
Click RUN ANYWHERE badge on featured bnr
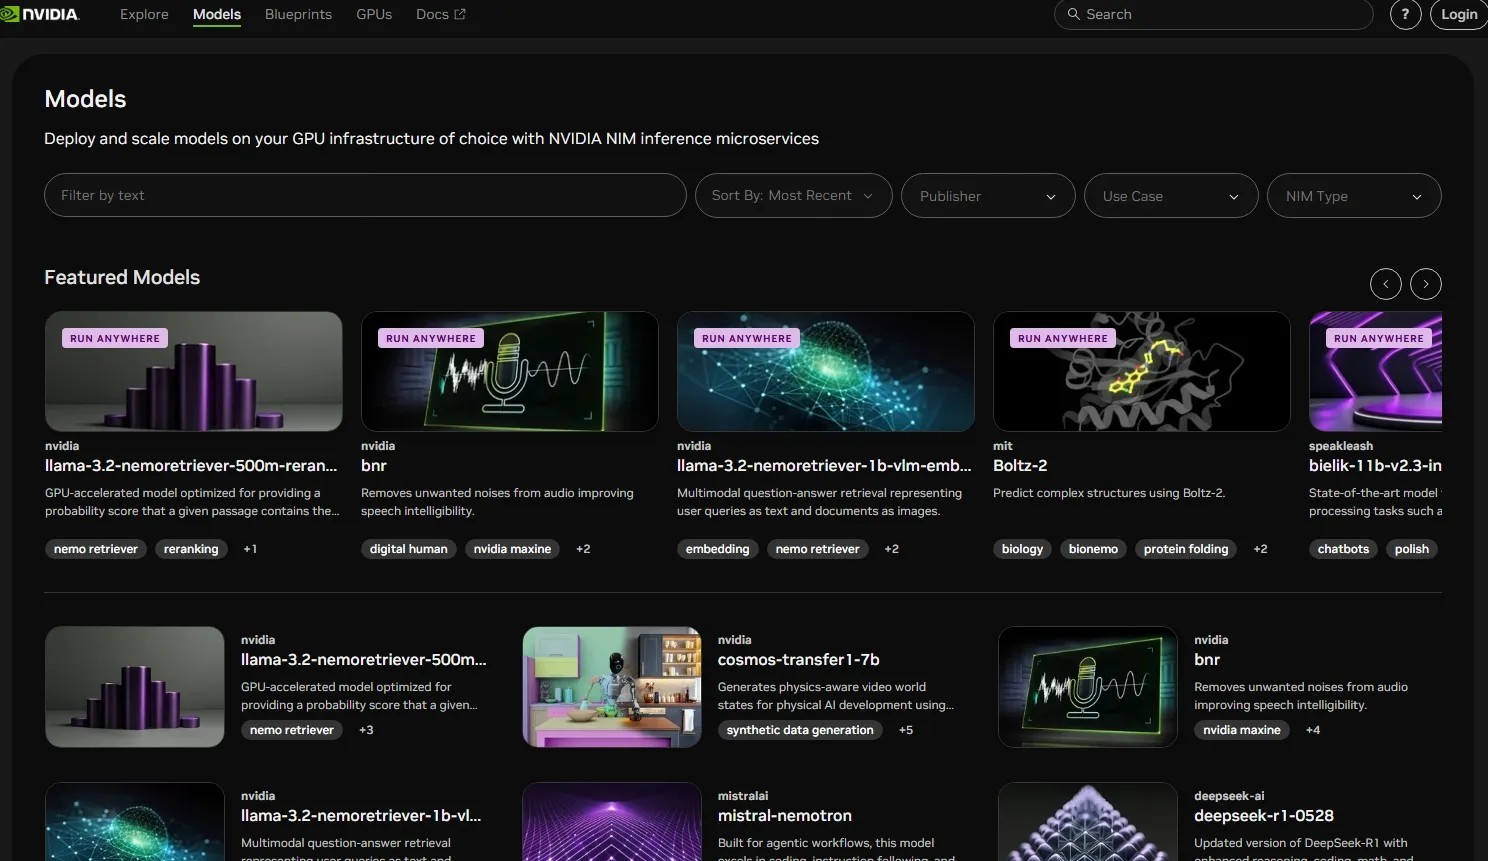click(431, 338)
